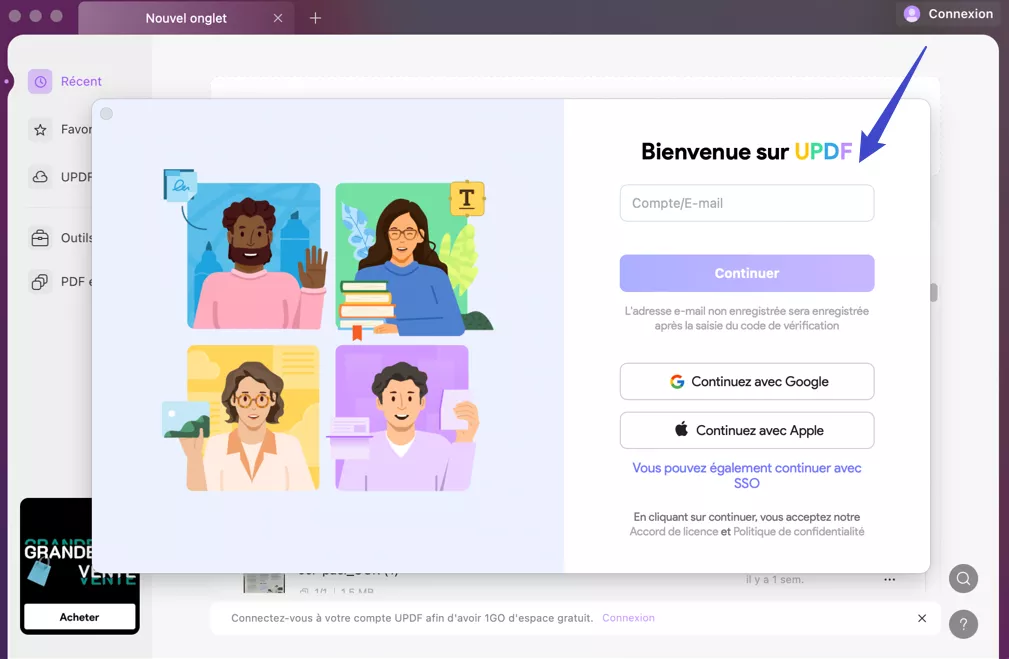The image size is (1009, 659).
Task: Select the Favoris star icon in sidebar
Action: click(40, 130)
